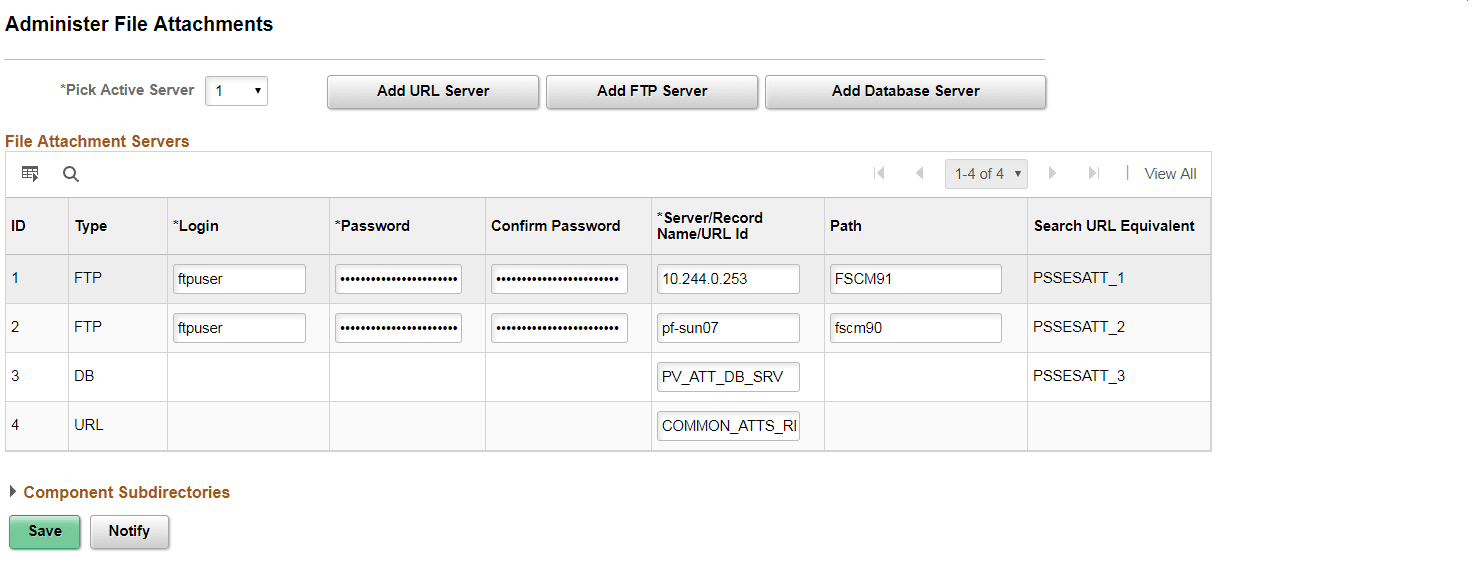Select PSSESATT_3 text
Image resolution: width=1484 pixels, height=570 pixels.
pyautogui.click(x=1079, y=375)
